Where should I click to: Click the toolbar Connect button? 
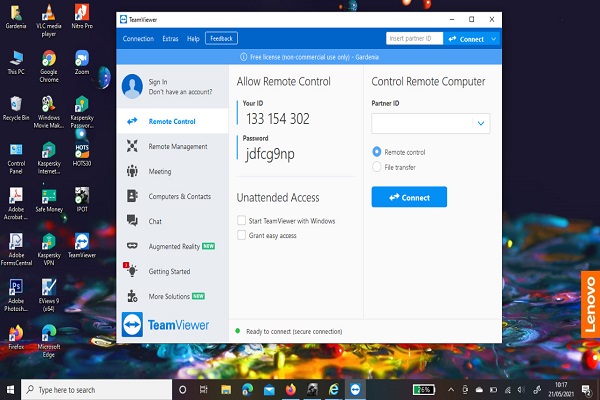[466, 39]
